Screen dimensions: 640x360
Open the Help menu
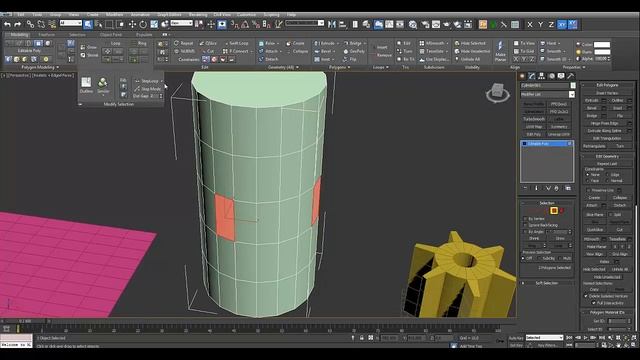tap(291, 15)
